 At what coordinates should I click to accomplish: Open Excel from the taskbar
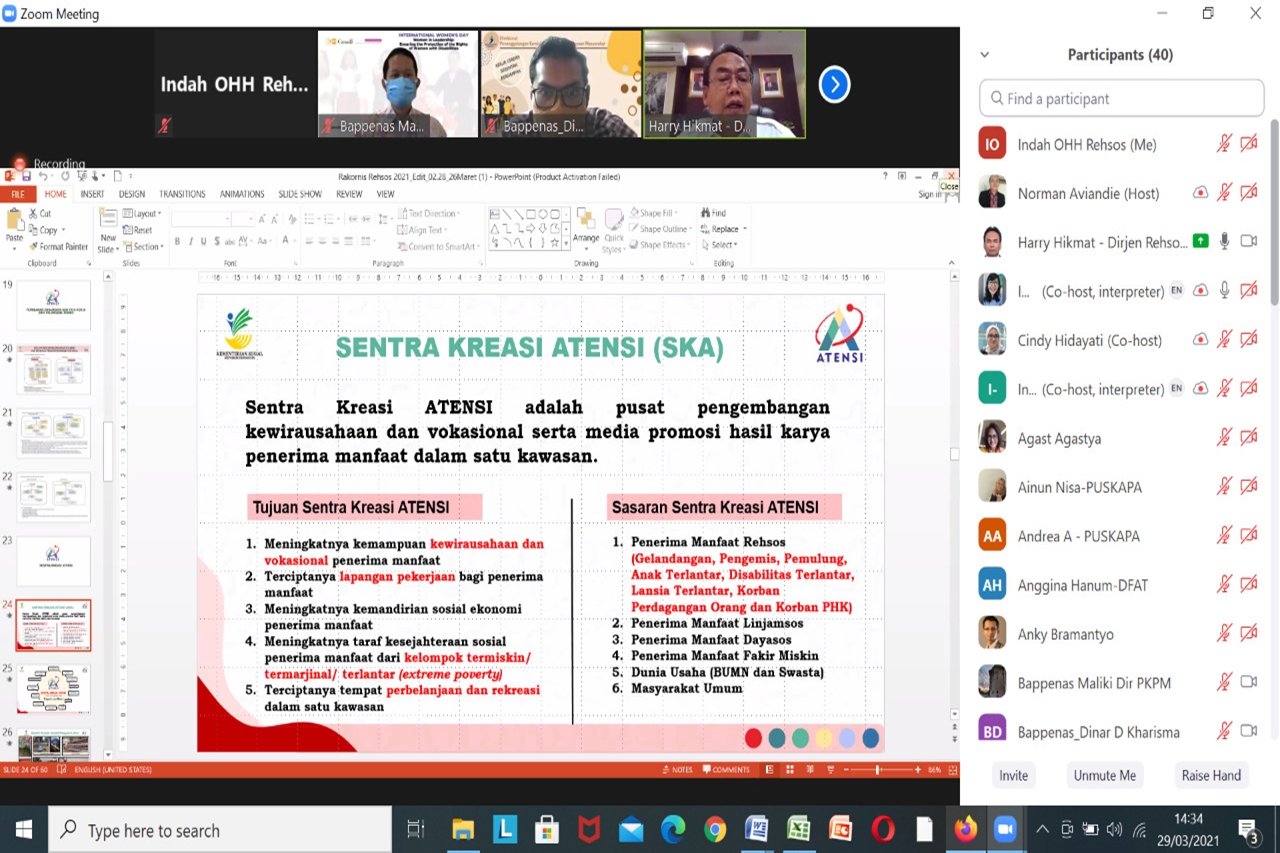tap(798, 830)
